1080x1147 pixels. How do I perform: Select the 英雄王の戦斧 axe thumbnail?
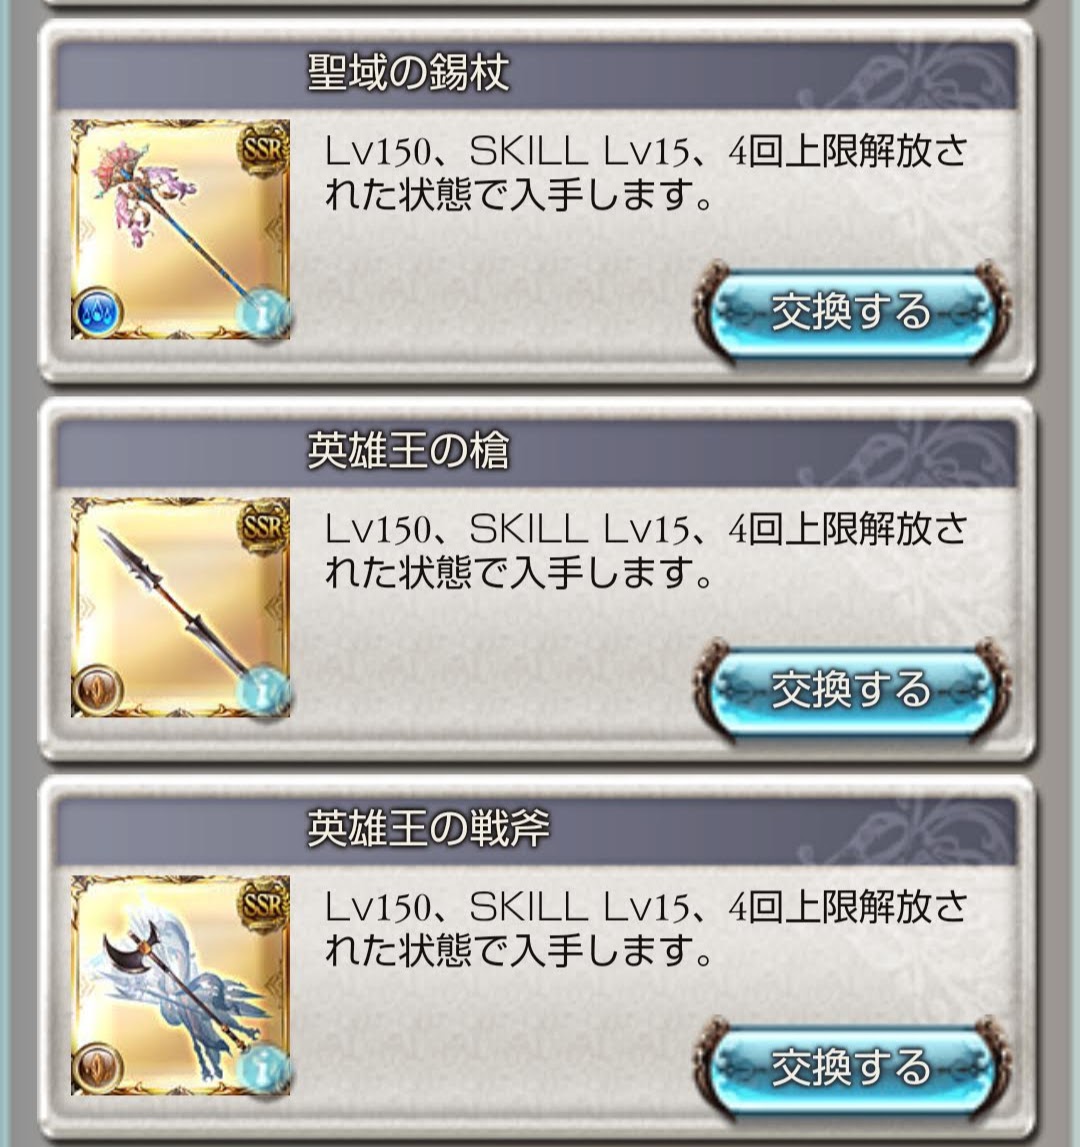[x=181, y=985]
